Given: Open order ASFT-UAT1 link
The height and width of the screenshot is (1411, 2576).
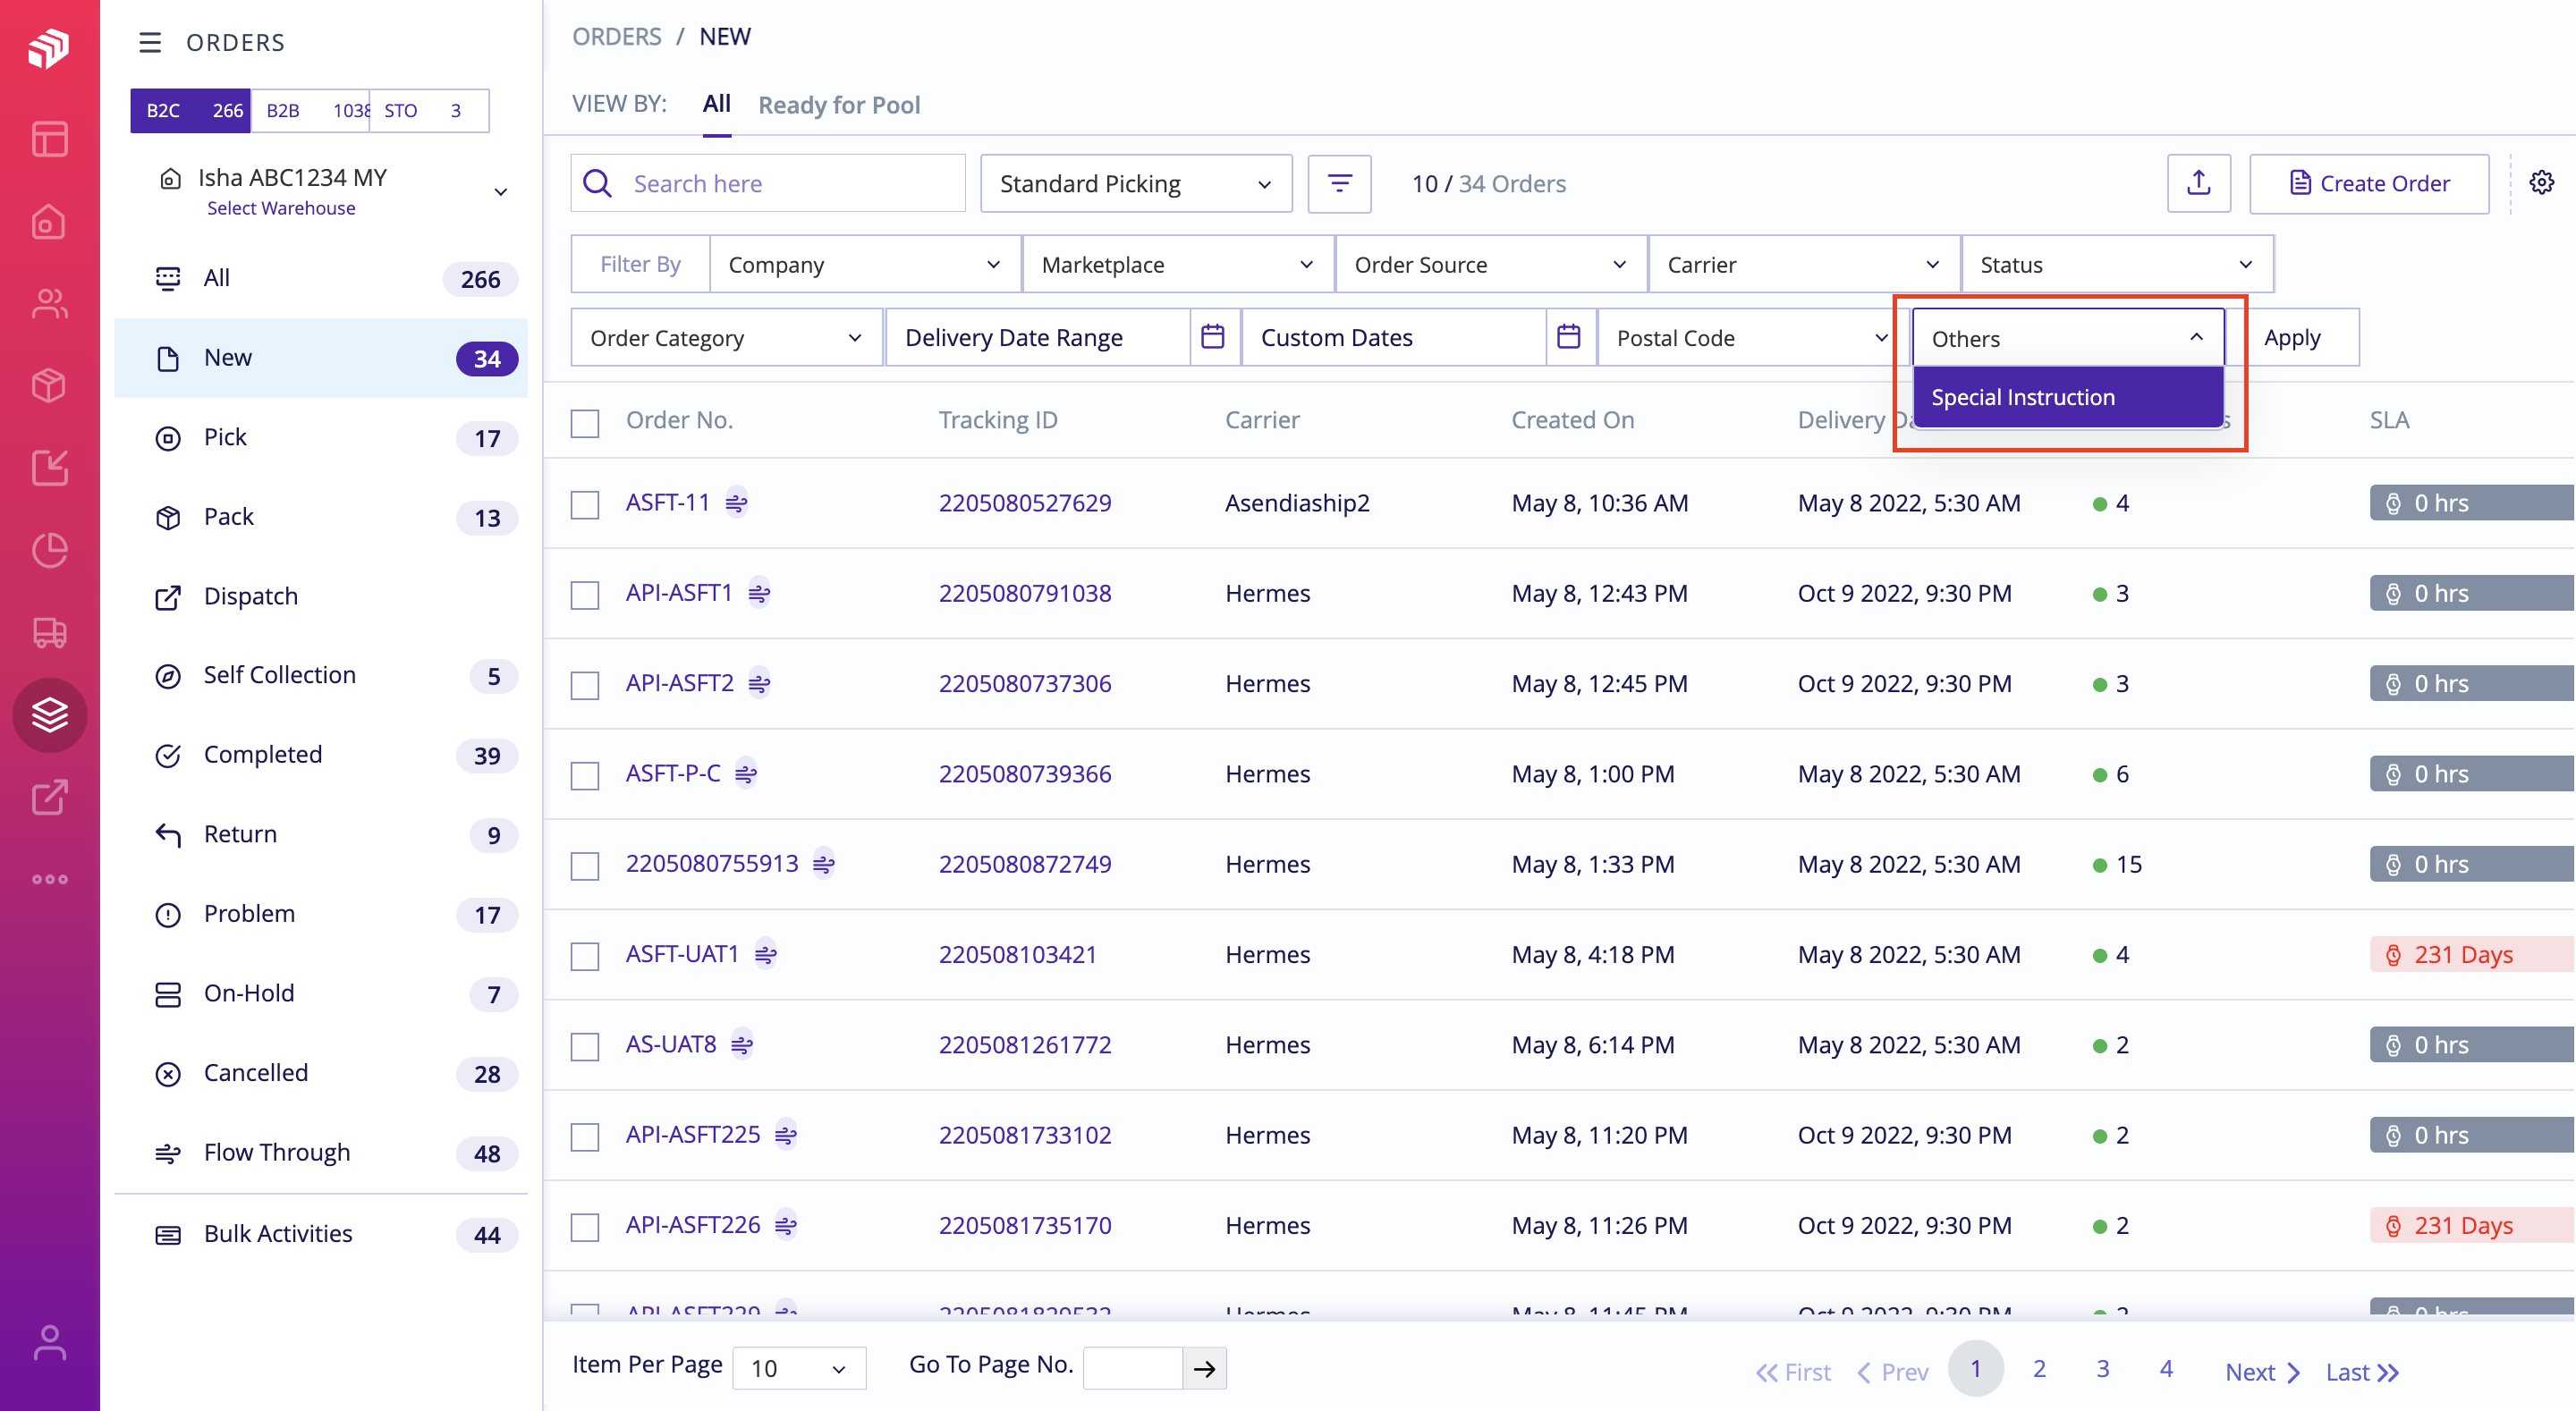Looking at the screenshot, I should [682, 954].
